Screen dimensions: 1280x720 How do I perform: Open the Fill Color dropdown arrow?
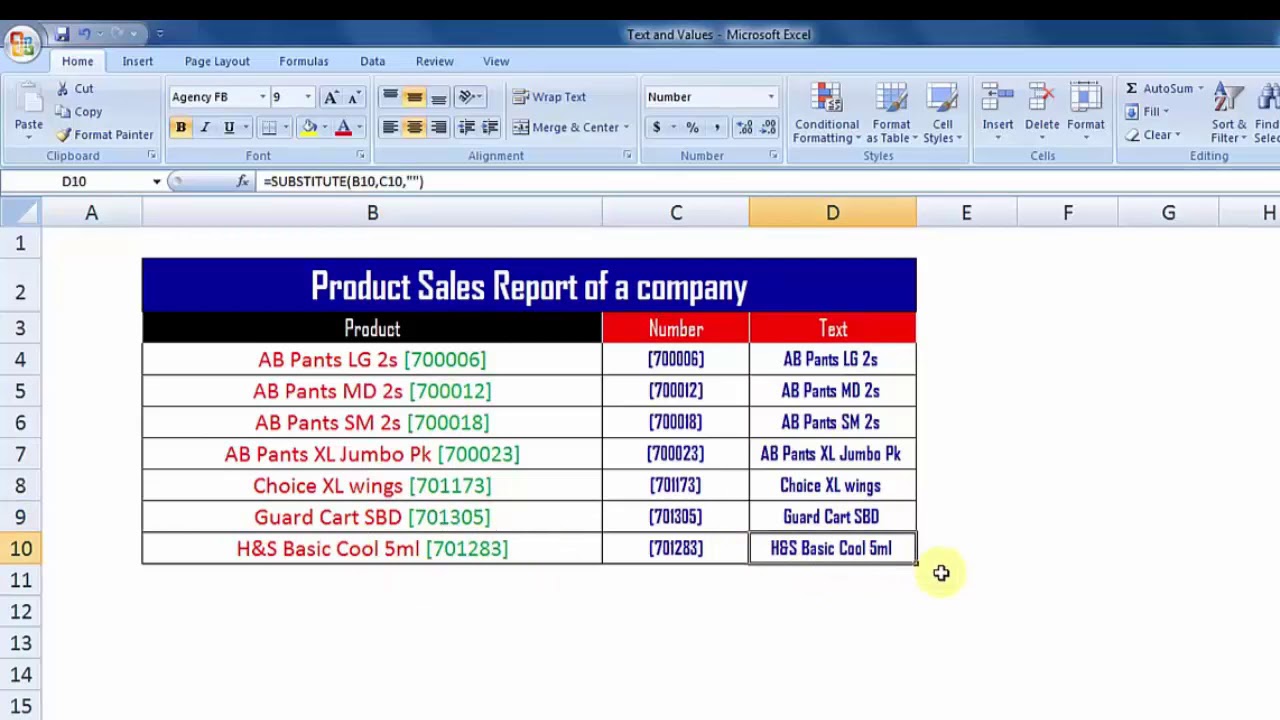(324, 127)
